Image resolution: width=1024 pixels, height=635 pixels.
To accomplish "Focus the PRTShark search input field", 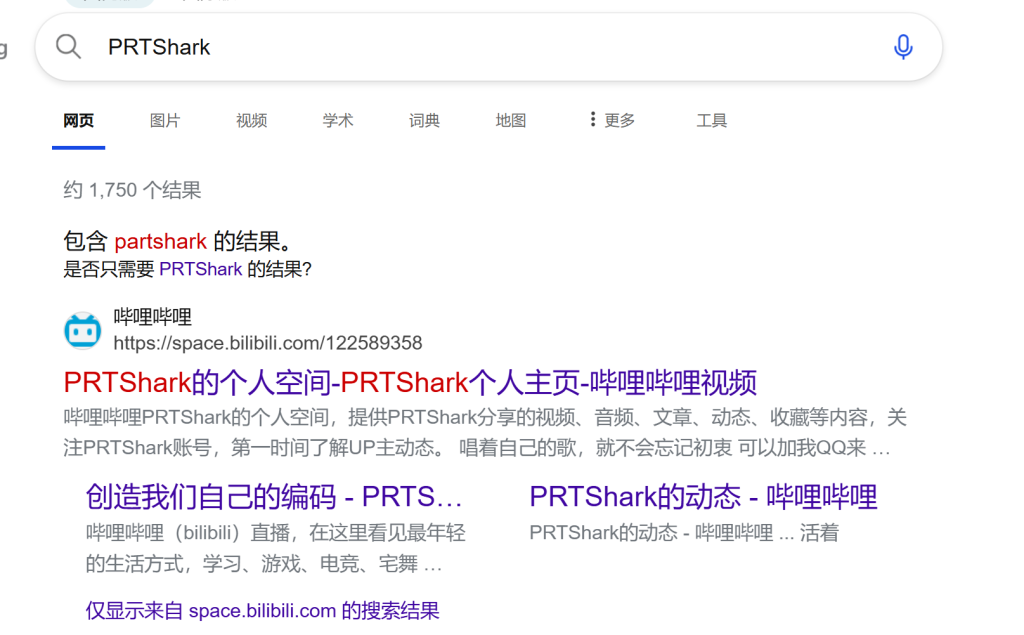I will tap(488, 47).
